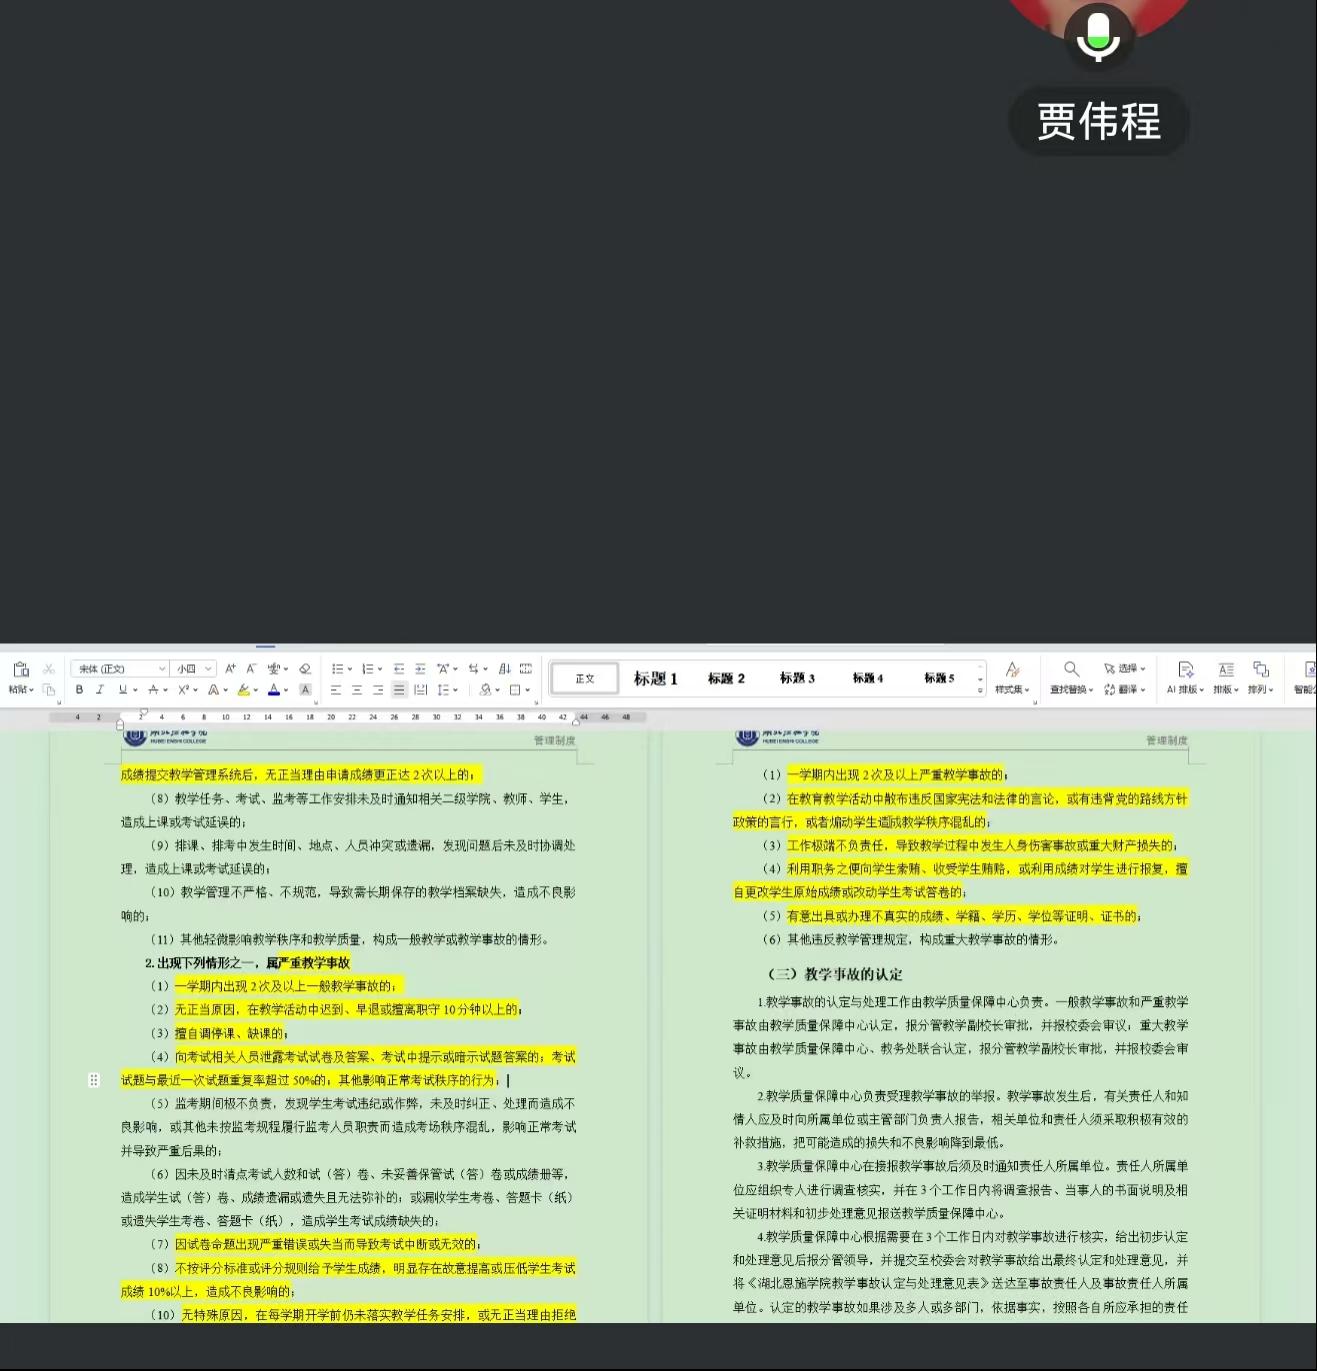Click the eraser clear formatting icon

(x=305, y=669)
